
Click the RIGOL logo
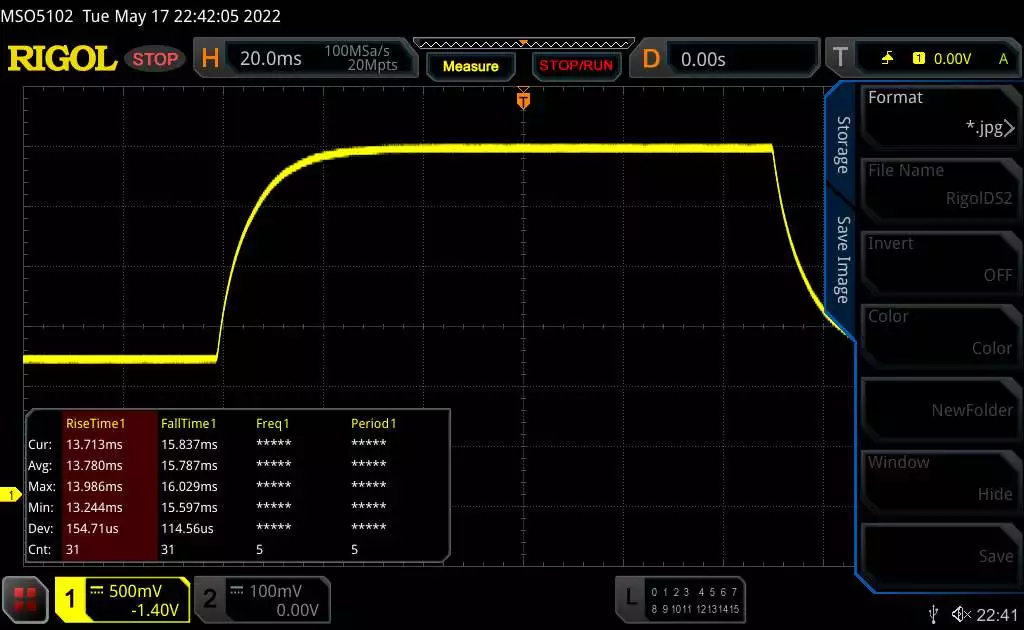tap(62, 59)
